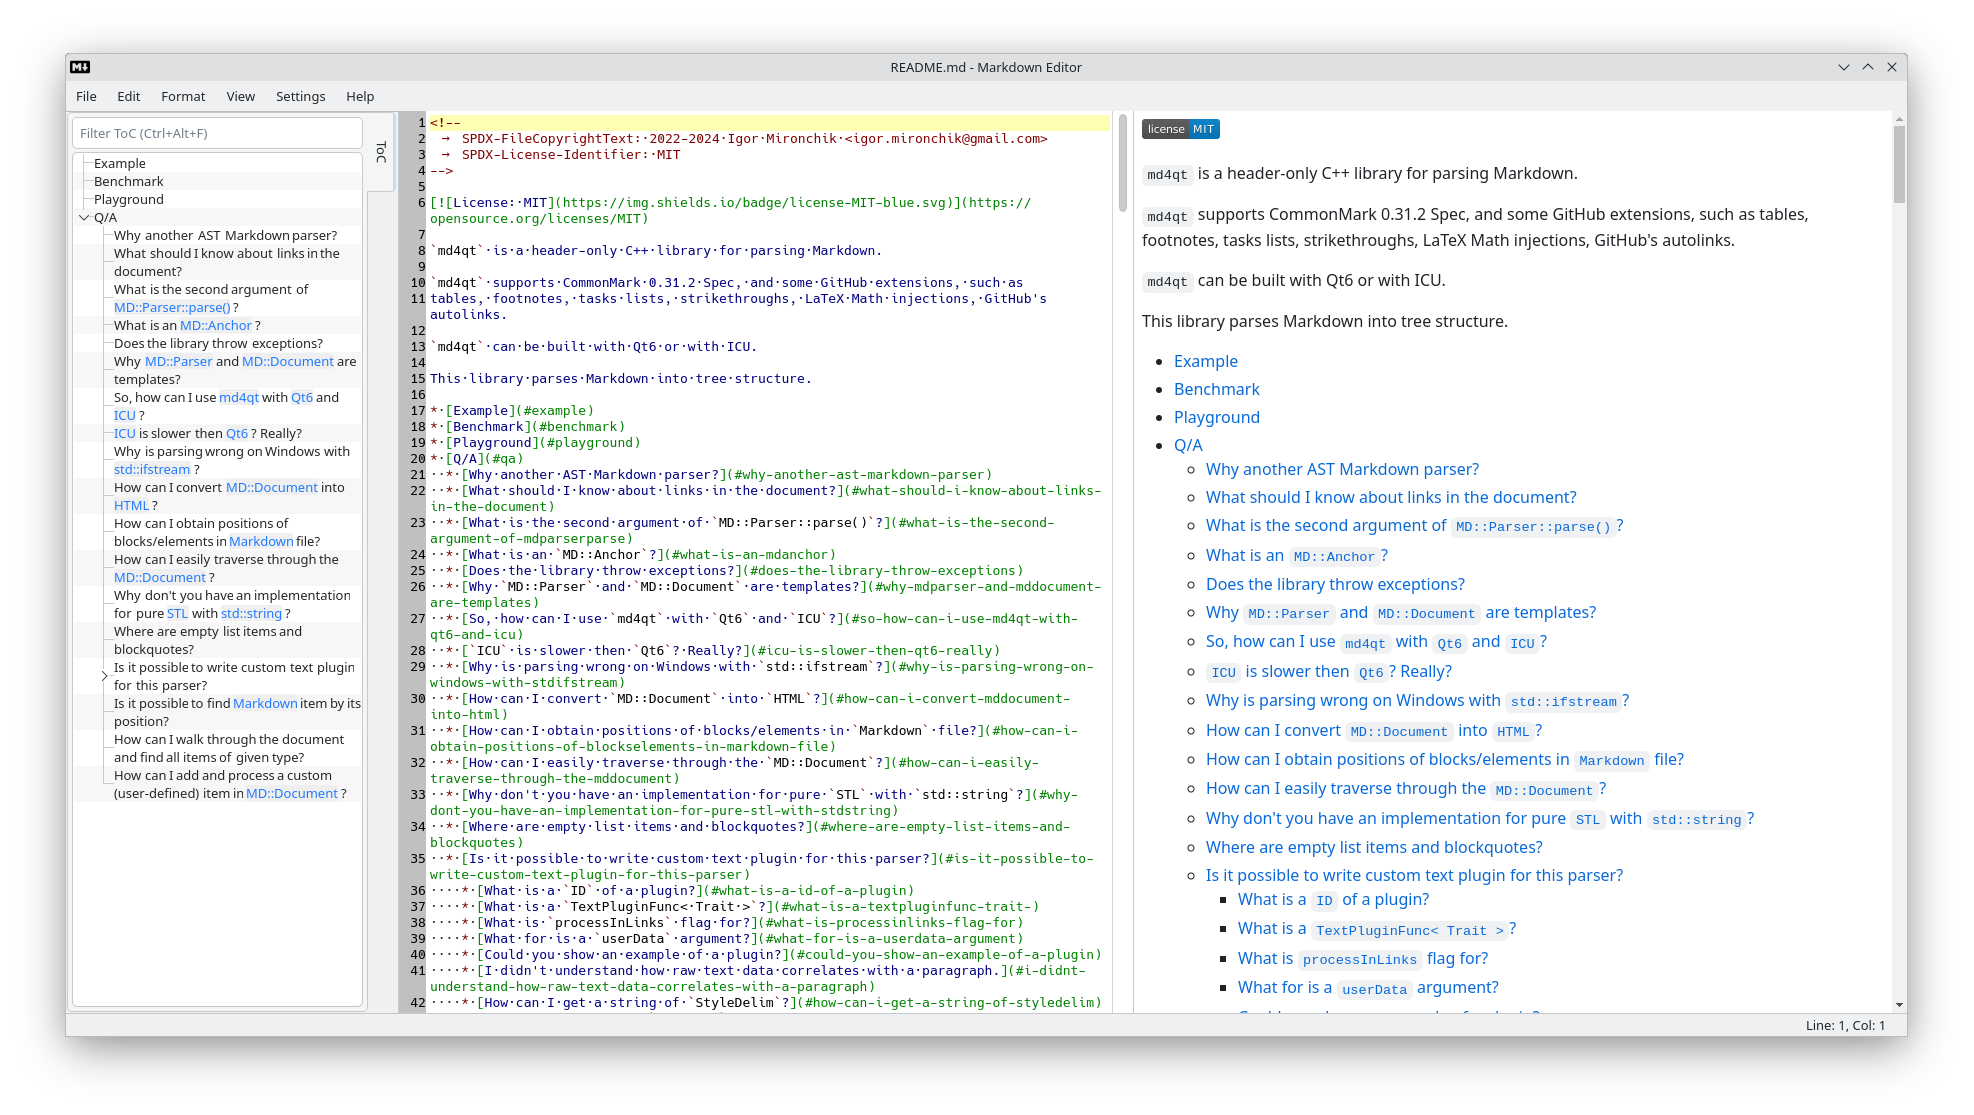This screenshot has width=1974, height=1115.
Task: Open the Settings menu
Action: [300, 96]
